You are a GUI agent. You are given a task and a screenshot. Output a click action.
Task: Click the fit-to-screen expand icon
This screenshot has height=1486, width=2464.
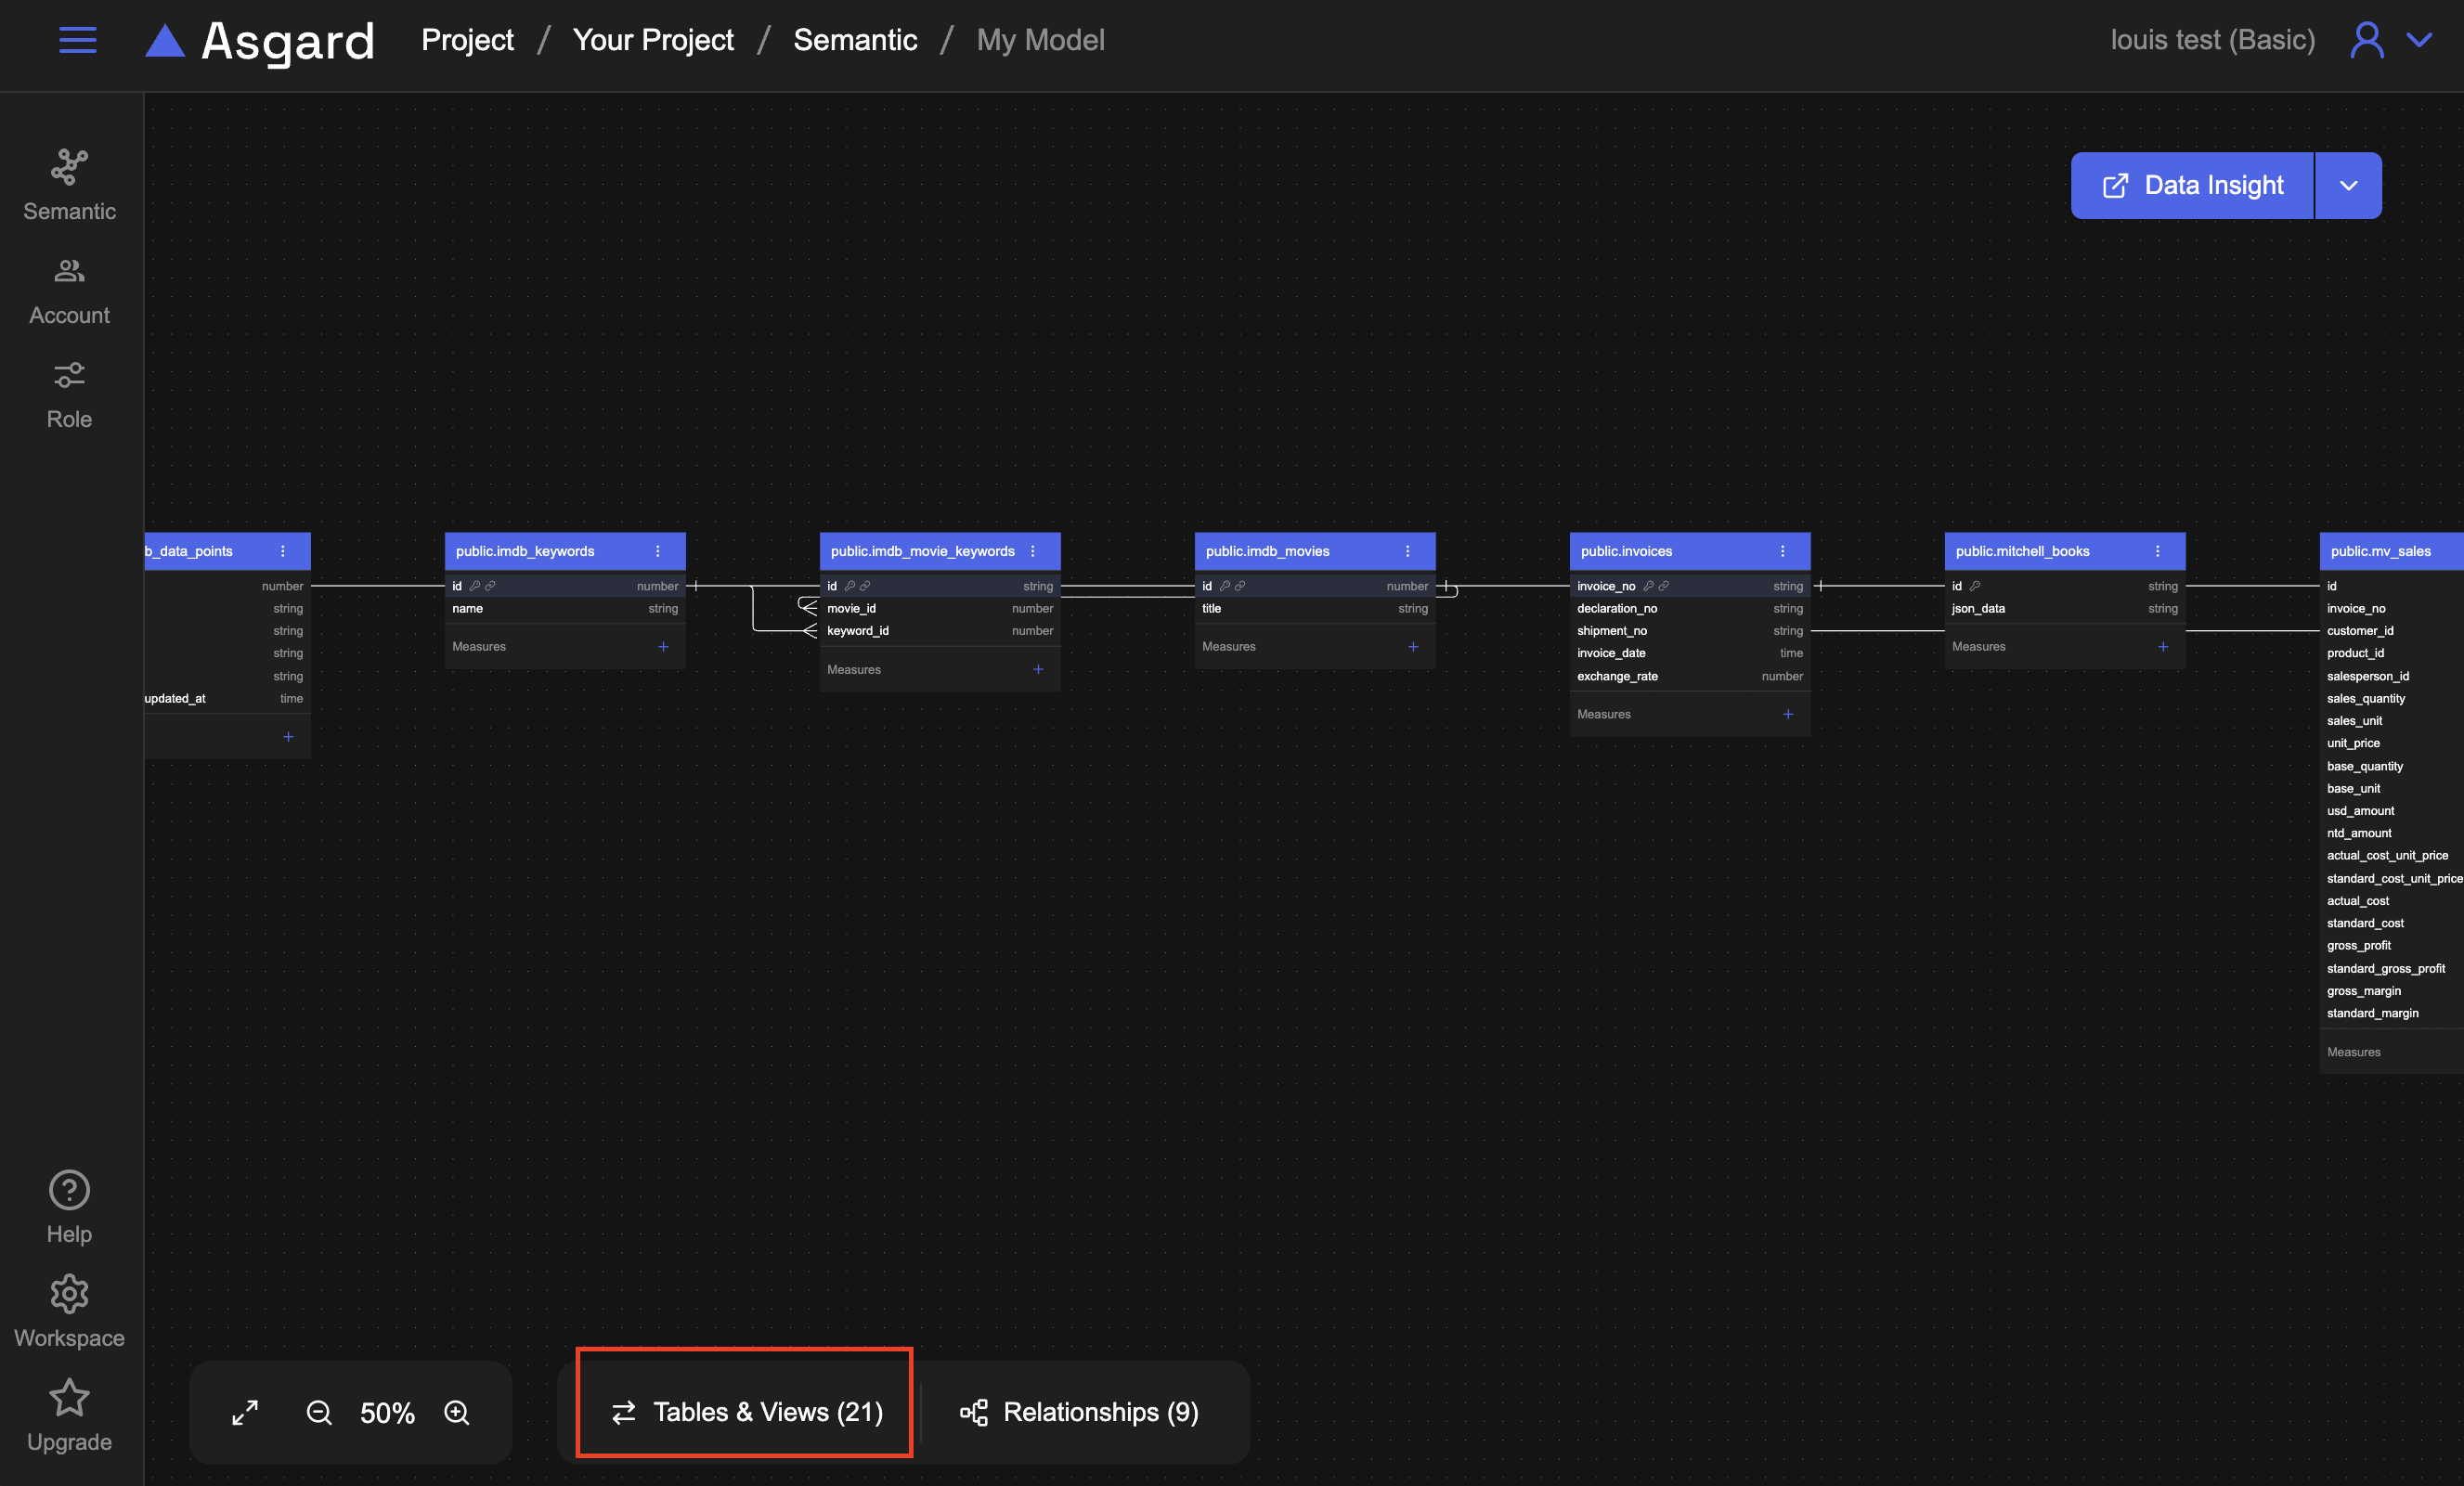245,1412
